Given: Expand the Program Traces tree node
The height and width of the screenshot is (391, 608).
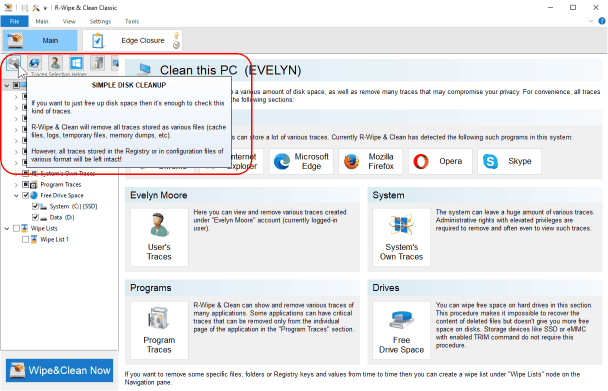Looking at the screenshot, I should pos(16,185).
